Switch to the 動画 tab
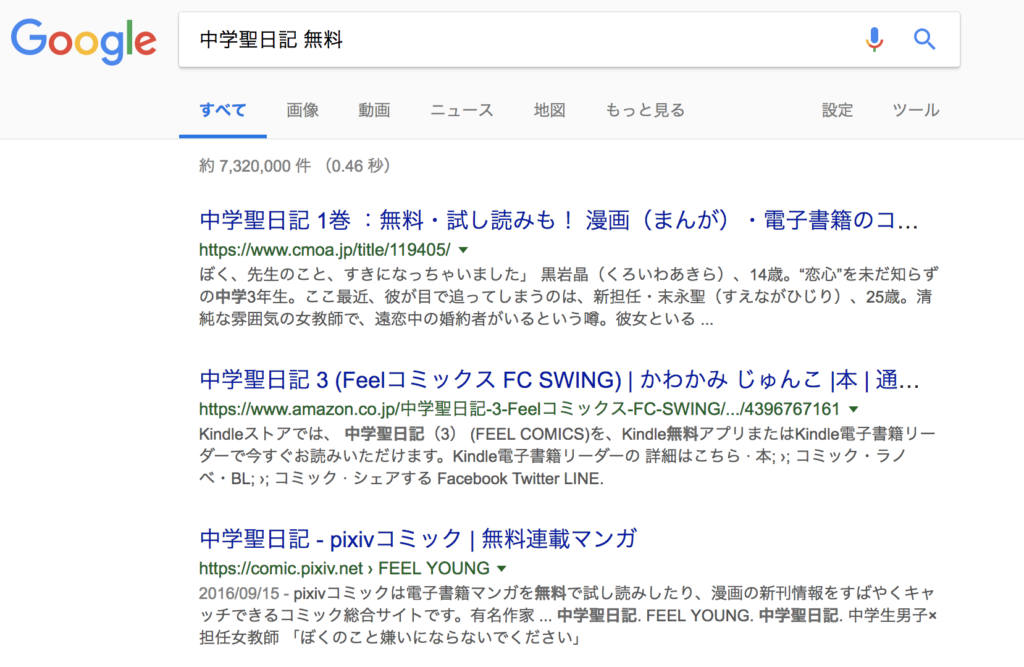The width and height of the screenshot is (1024, 667). pyautogui.click(x=374, y=110)
